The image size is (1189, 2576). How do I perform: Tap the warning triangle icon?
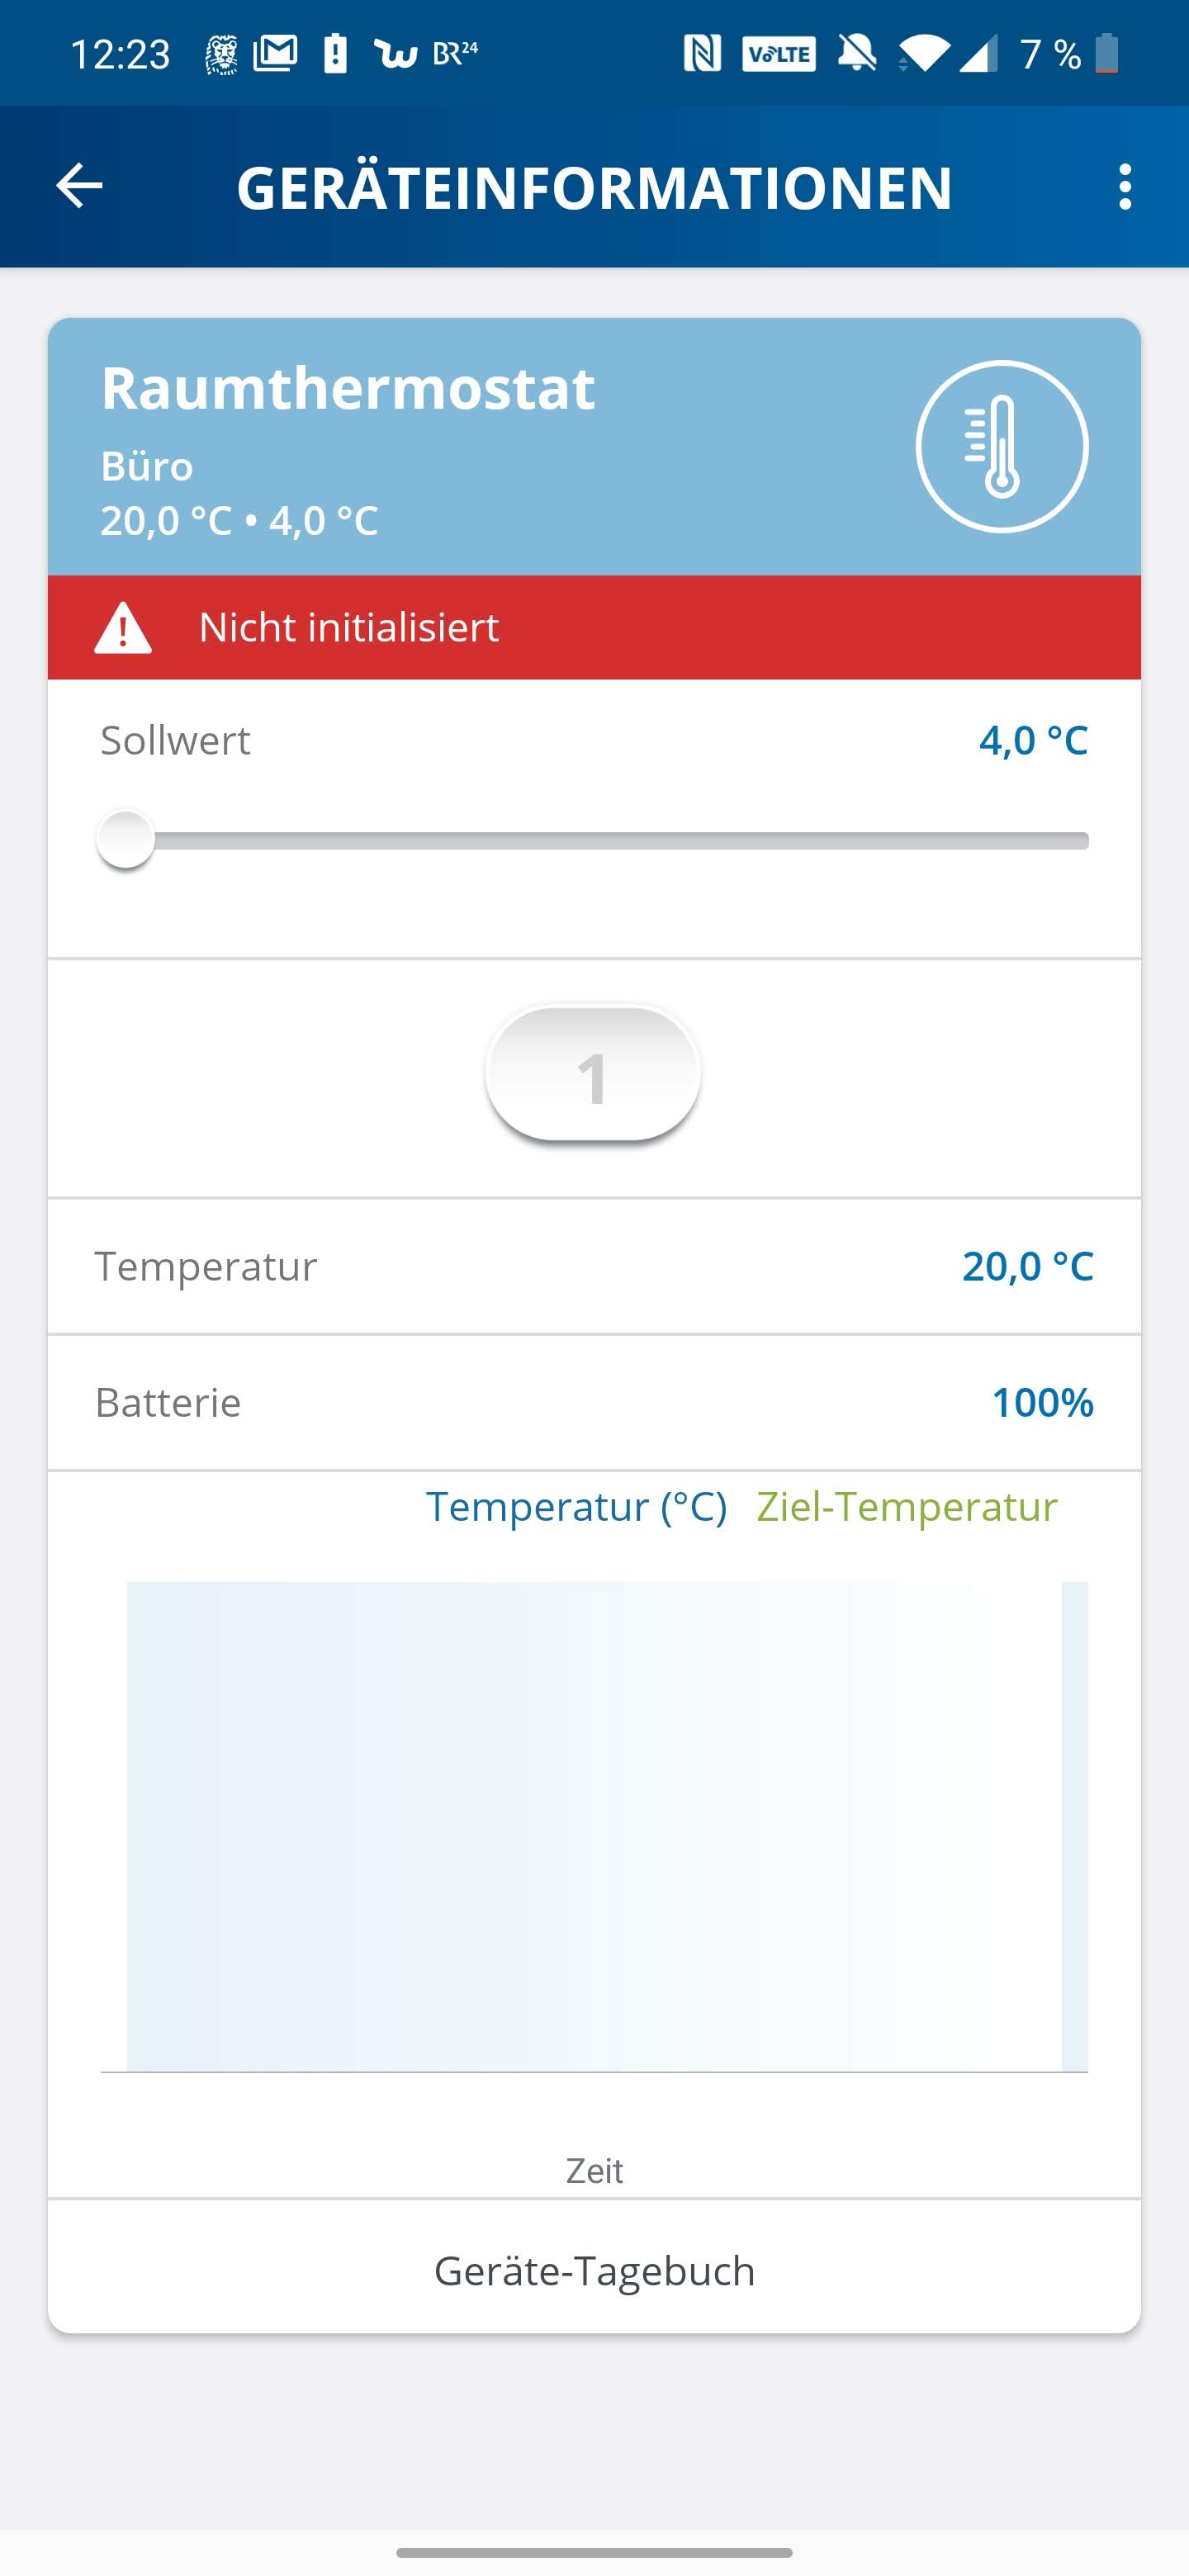point(123,628)
